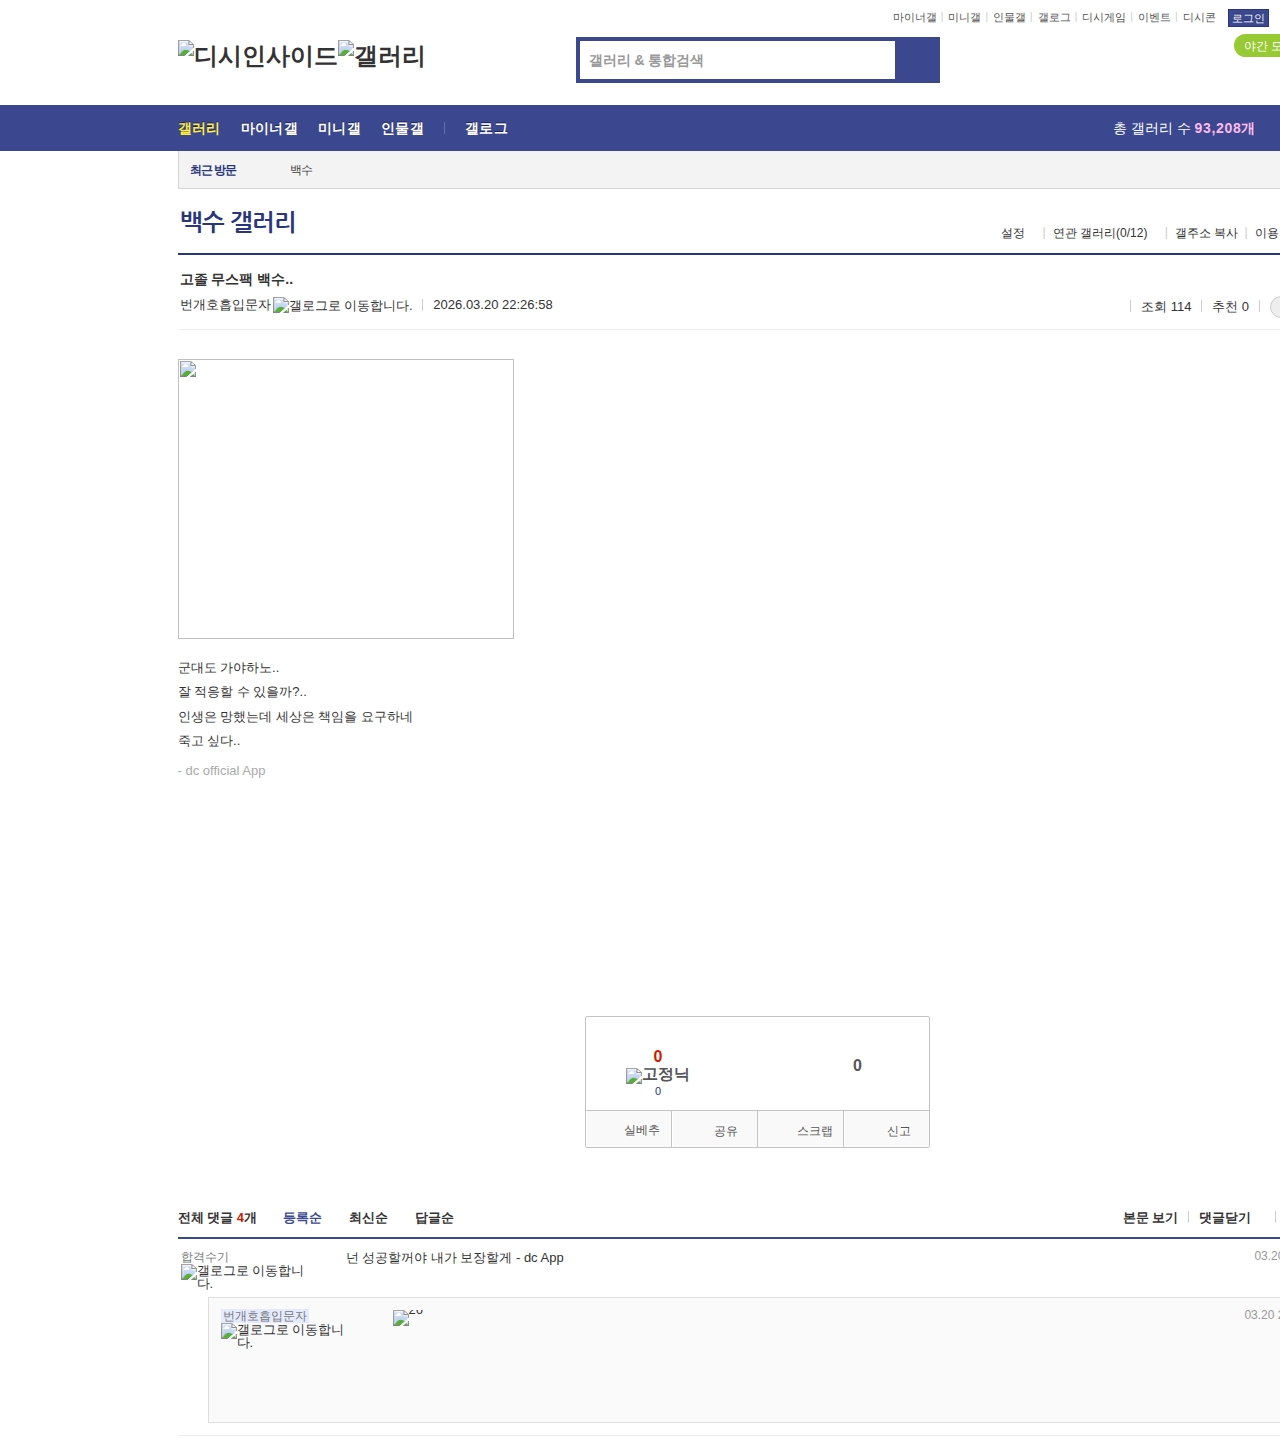Click the 로그인 login link
This screenshot has height=1440, width=1280.
point(1247,18)
